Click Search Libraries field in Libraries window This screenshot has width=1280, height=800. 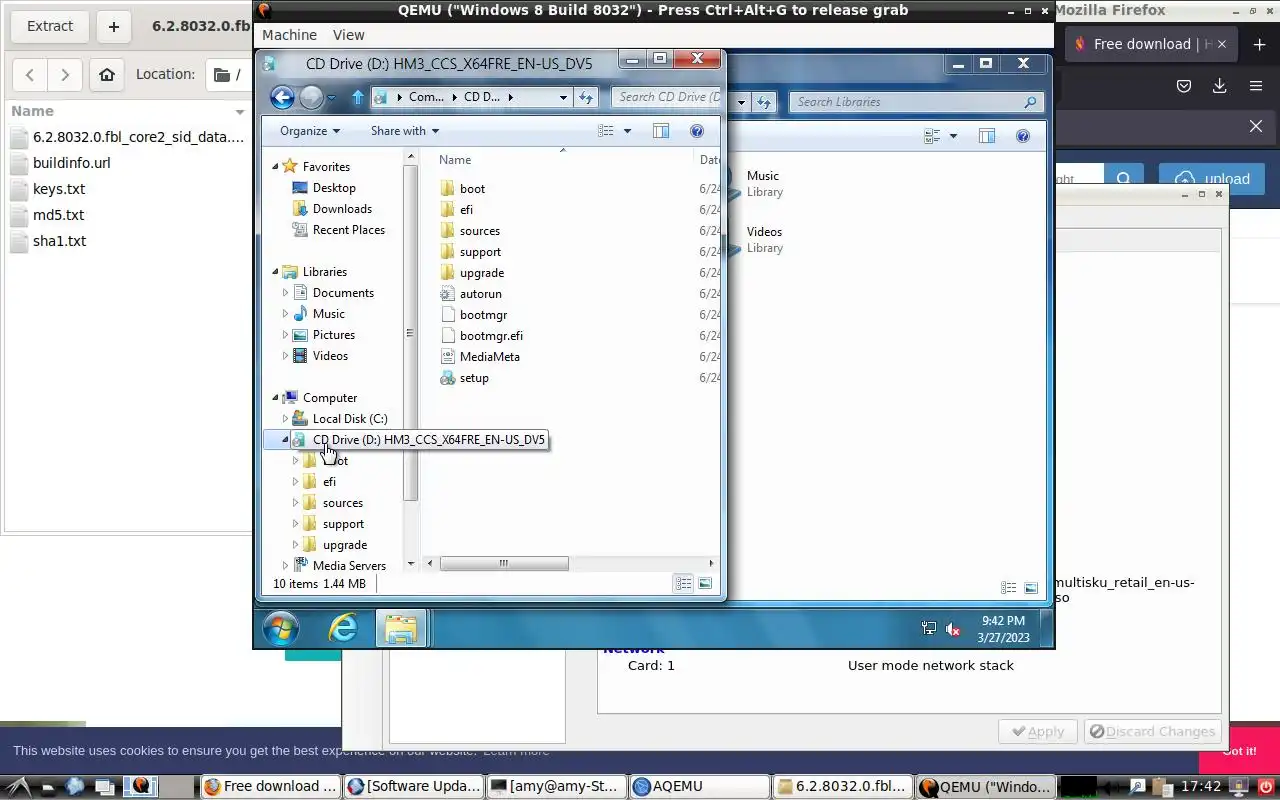[917, 102]
